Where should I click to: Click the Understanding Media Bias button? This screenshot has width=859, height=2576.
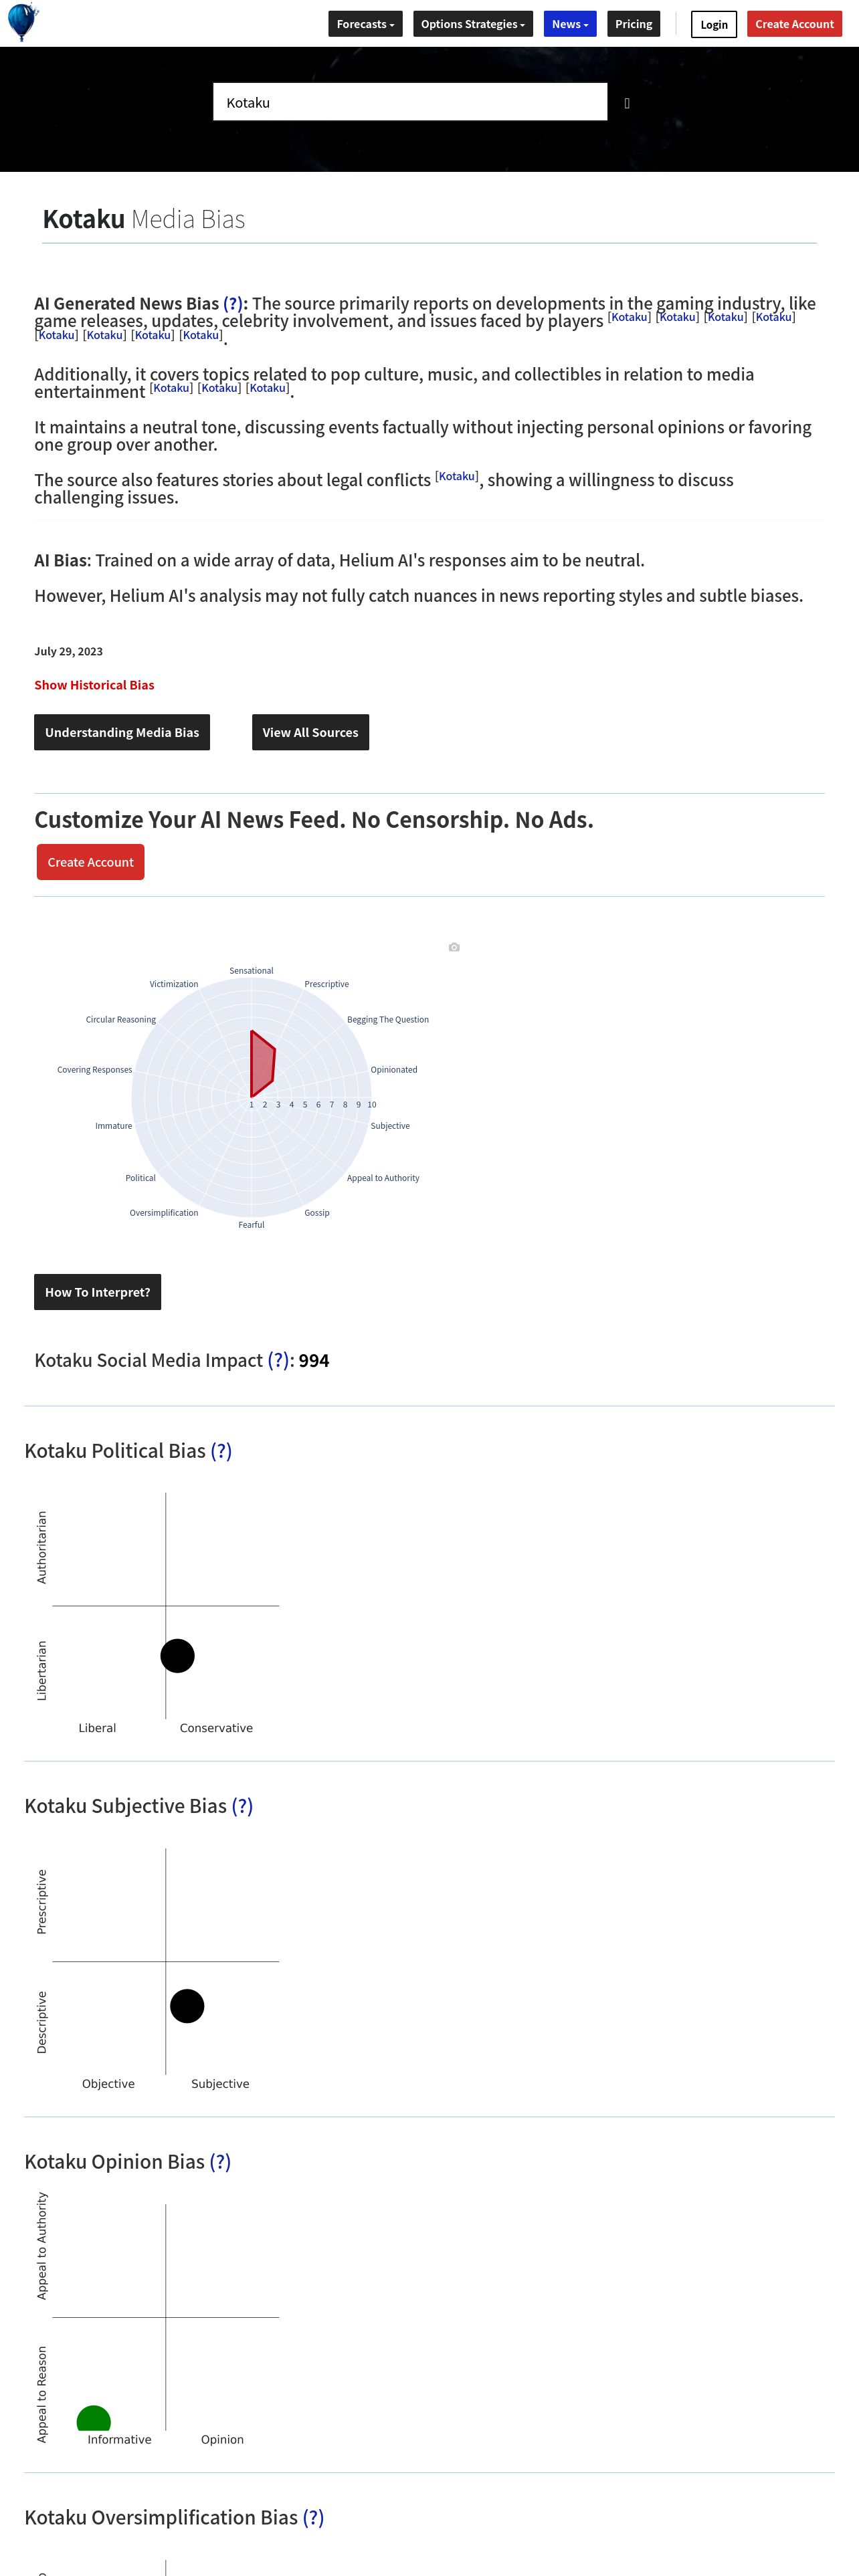(x=122, y=732)
